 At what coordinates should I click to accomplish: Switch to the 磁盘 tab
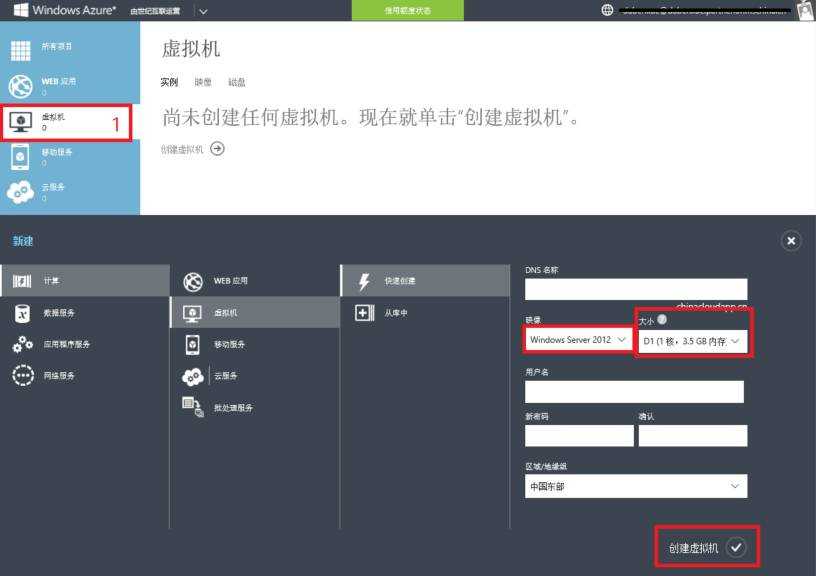pos(236,82)
